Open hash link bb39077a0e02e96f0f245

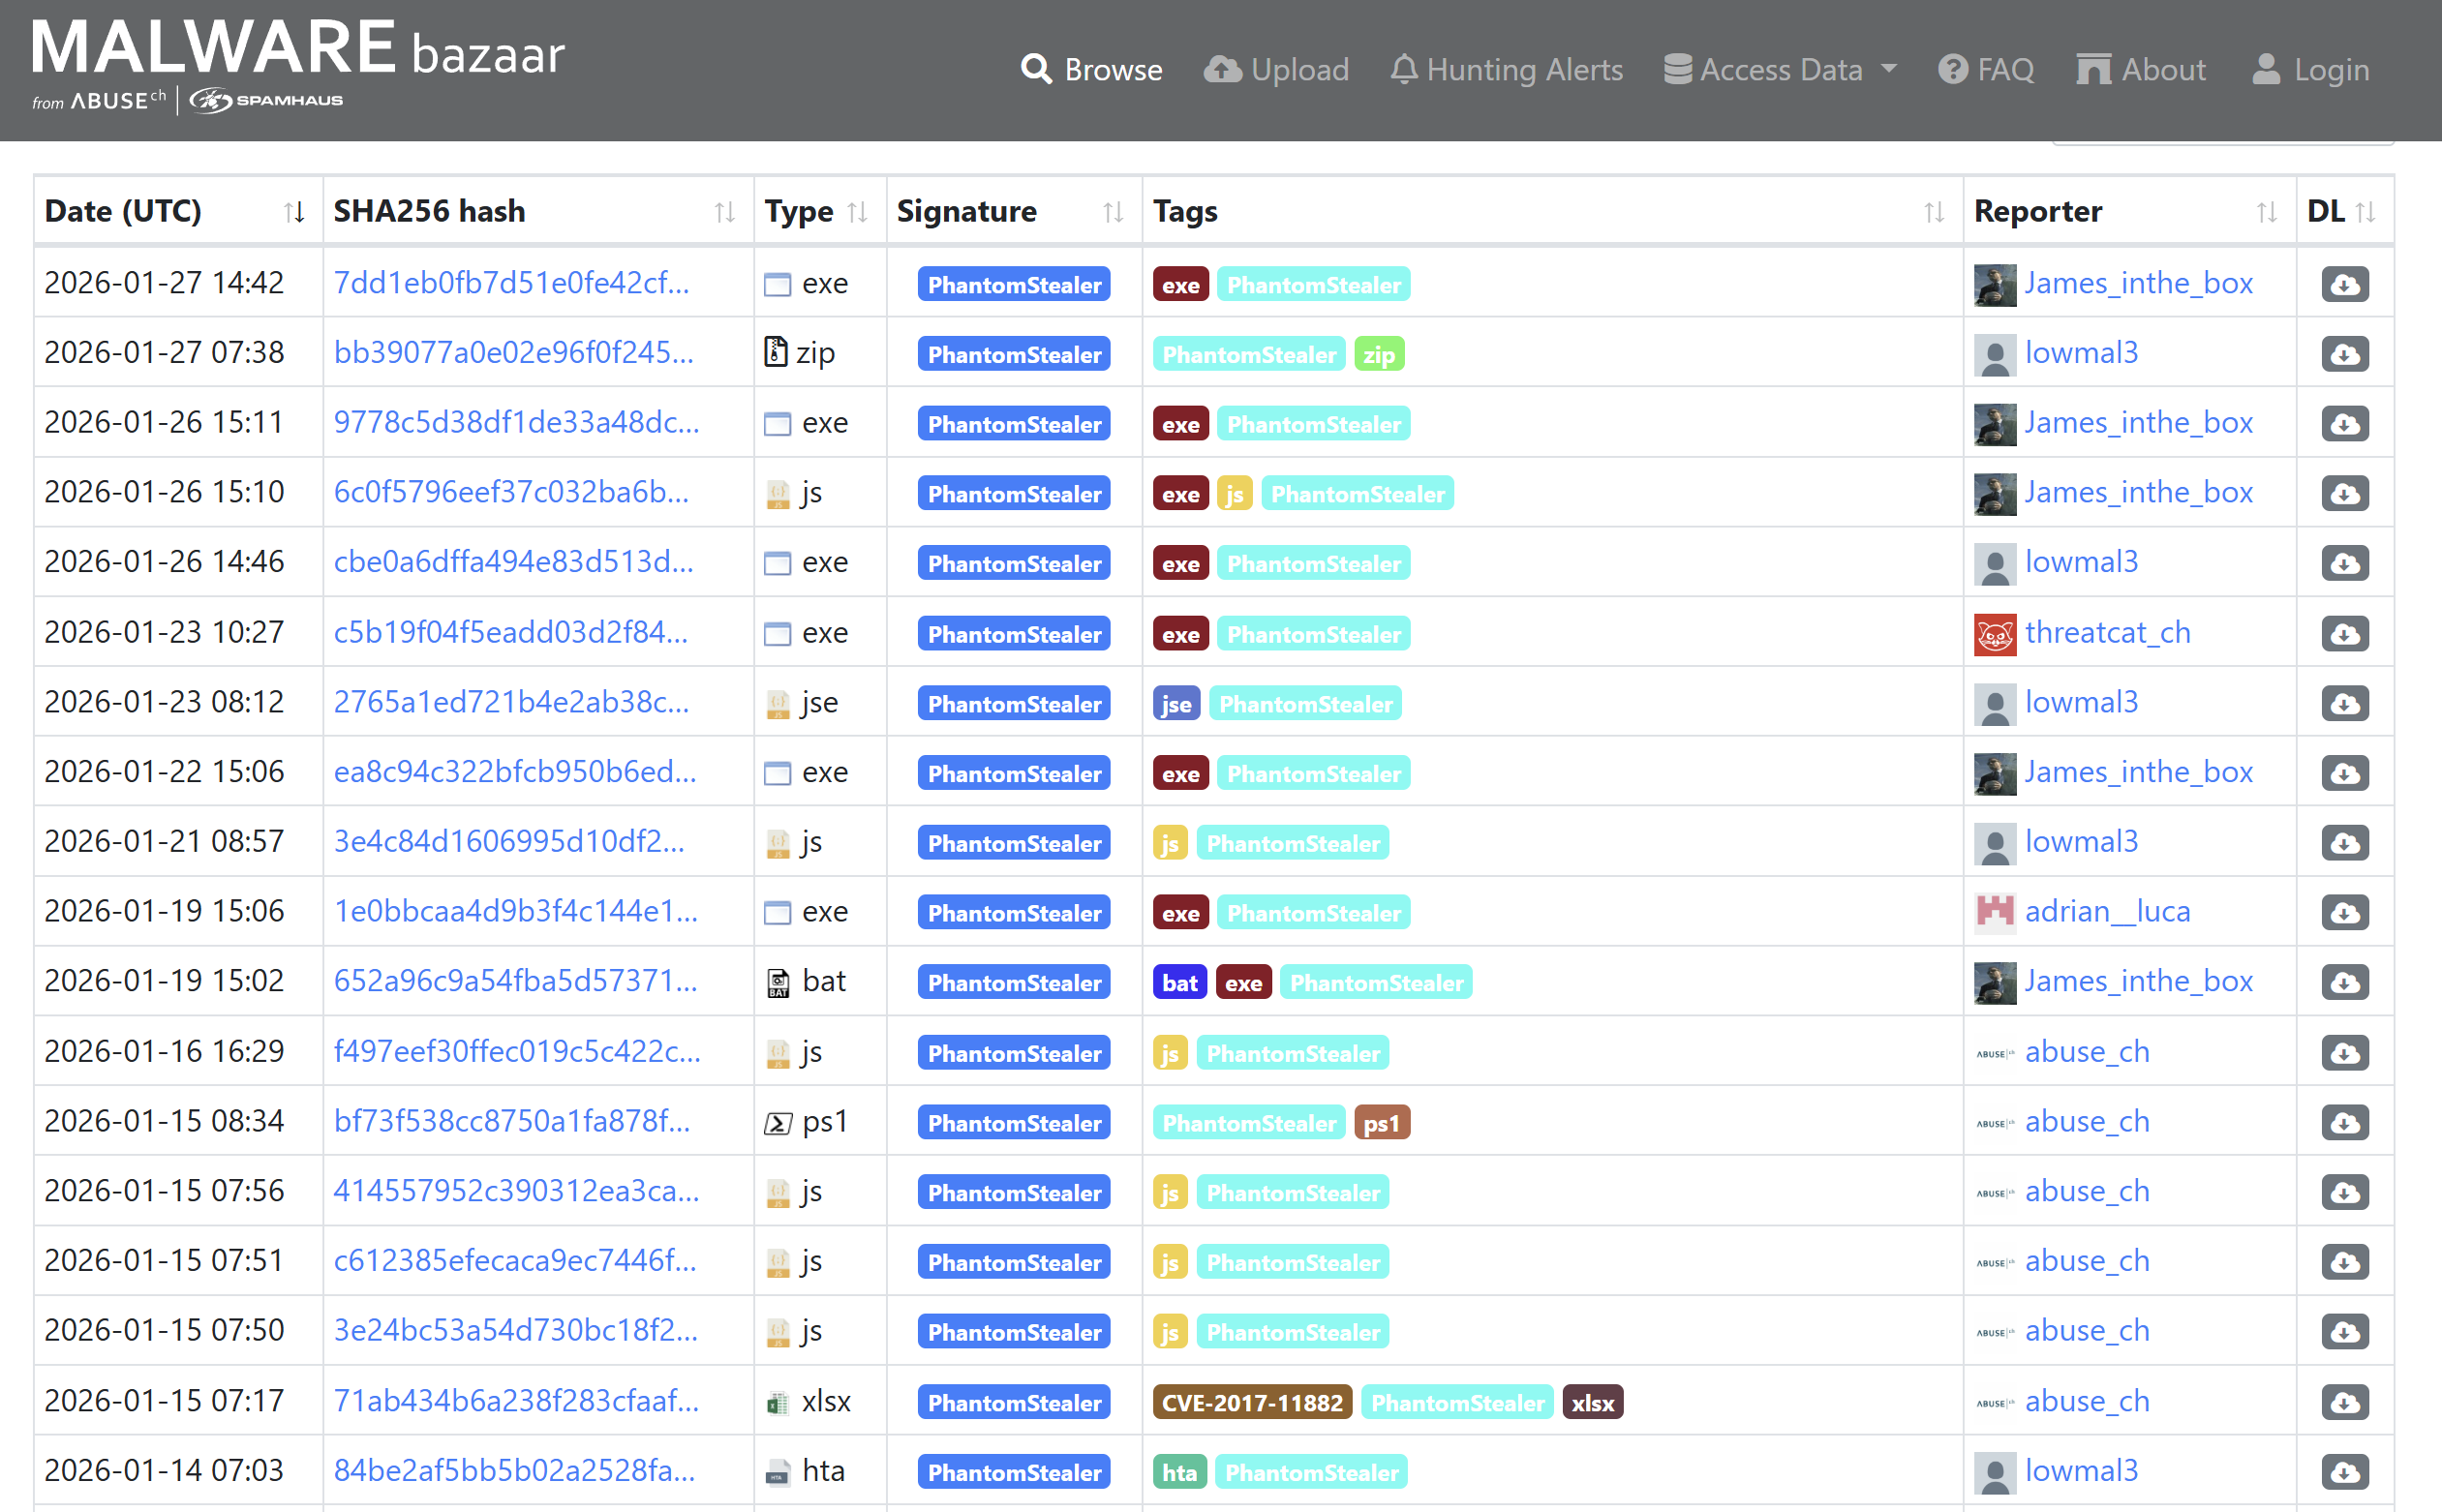tap(513, 353)
